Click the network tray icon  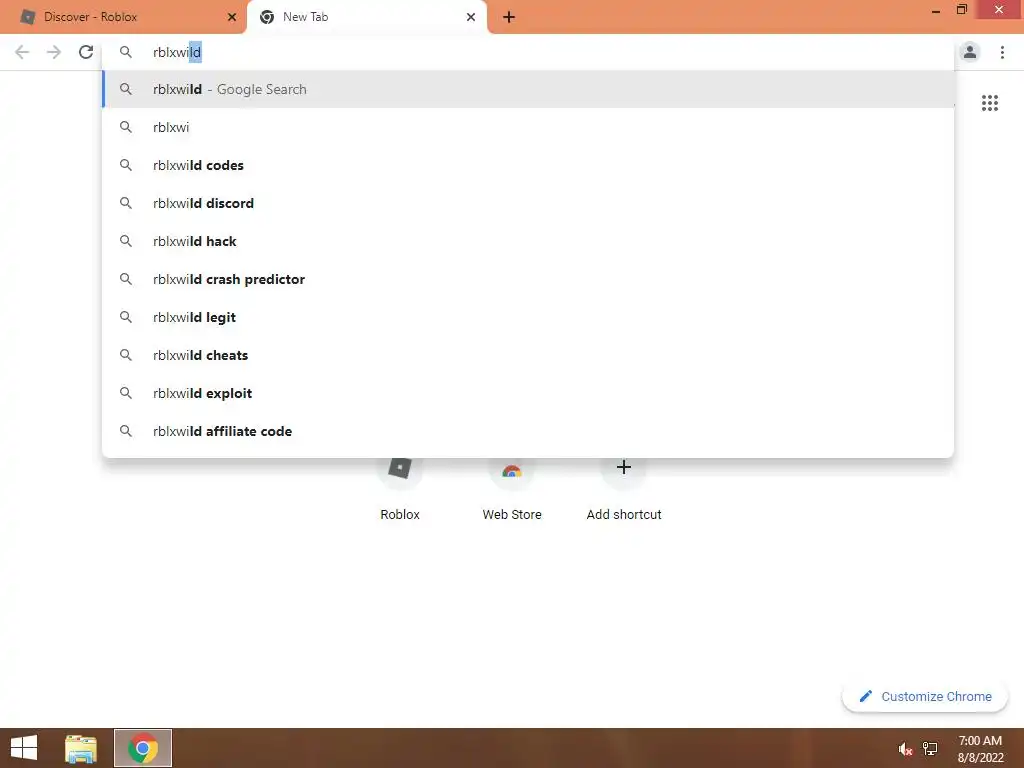coord(930,749)
